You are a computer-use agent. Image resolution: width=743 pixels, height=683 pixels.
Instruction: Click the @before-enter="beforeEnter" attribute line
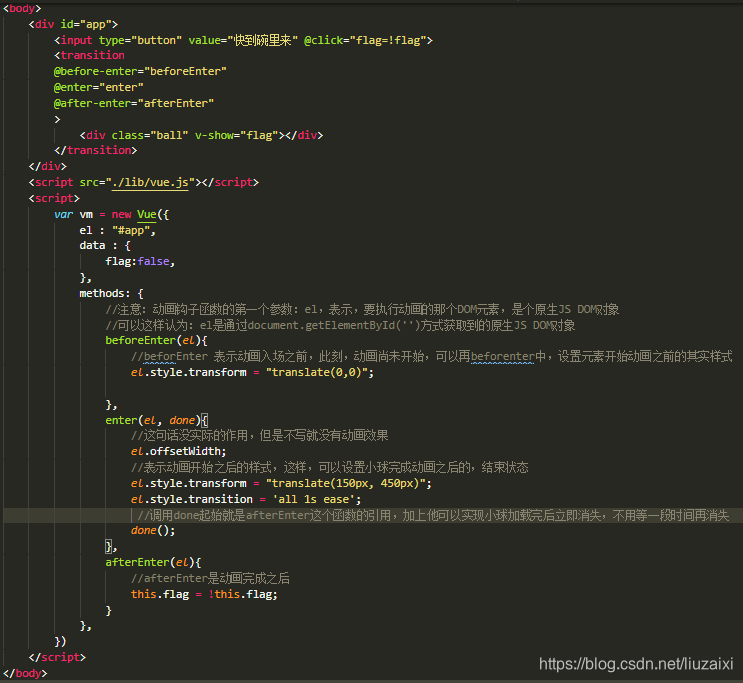[x=140, y=72]
